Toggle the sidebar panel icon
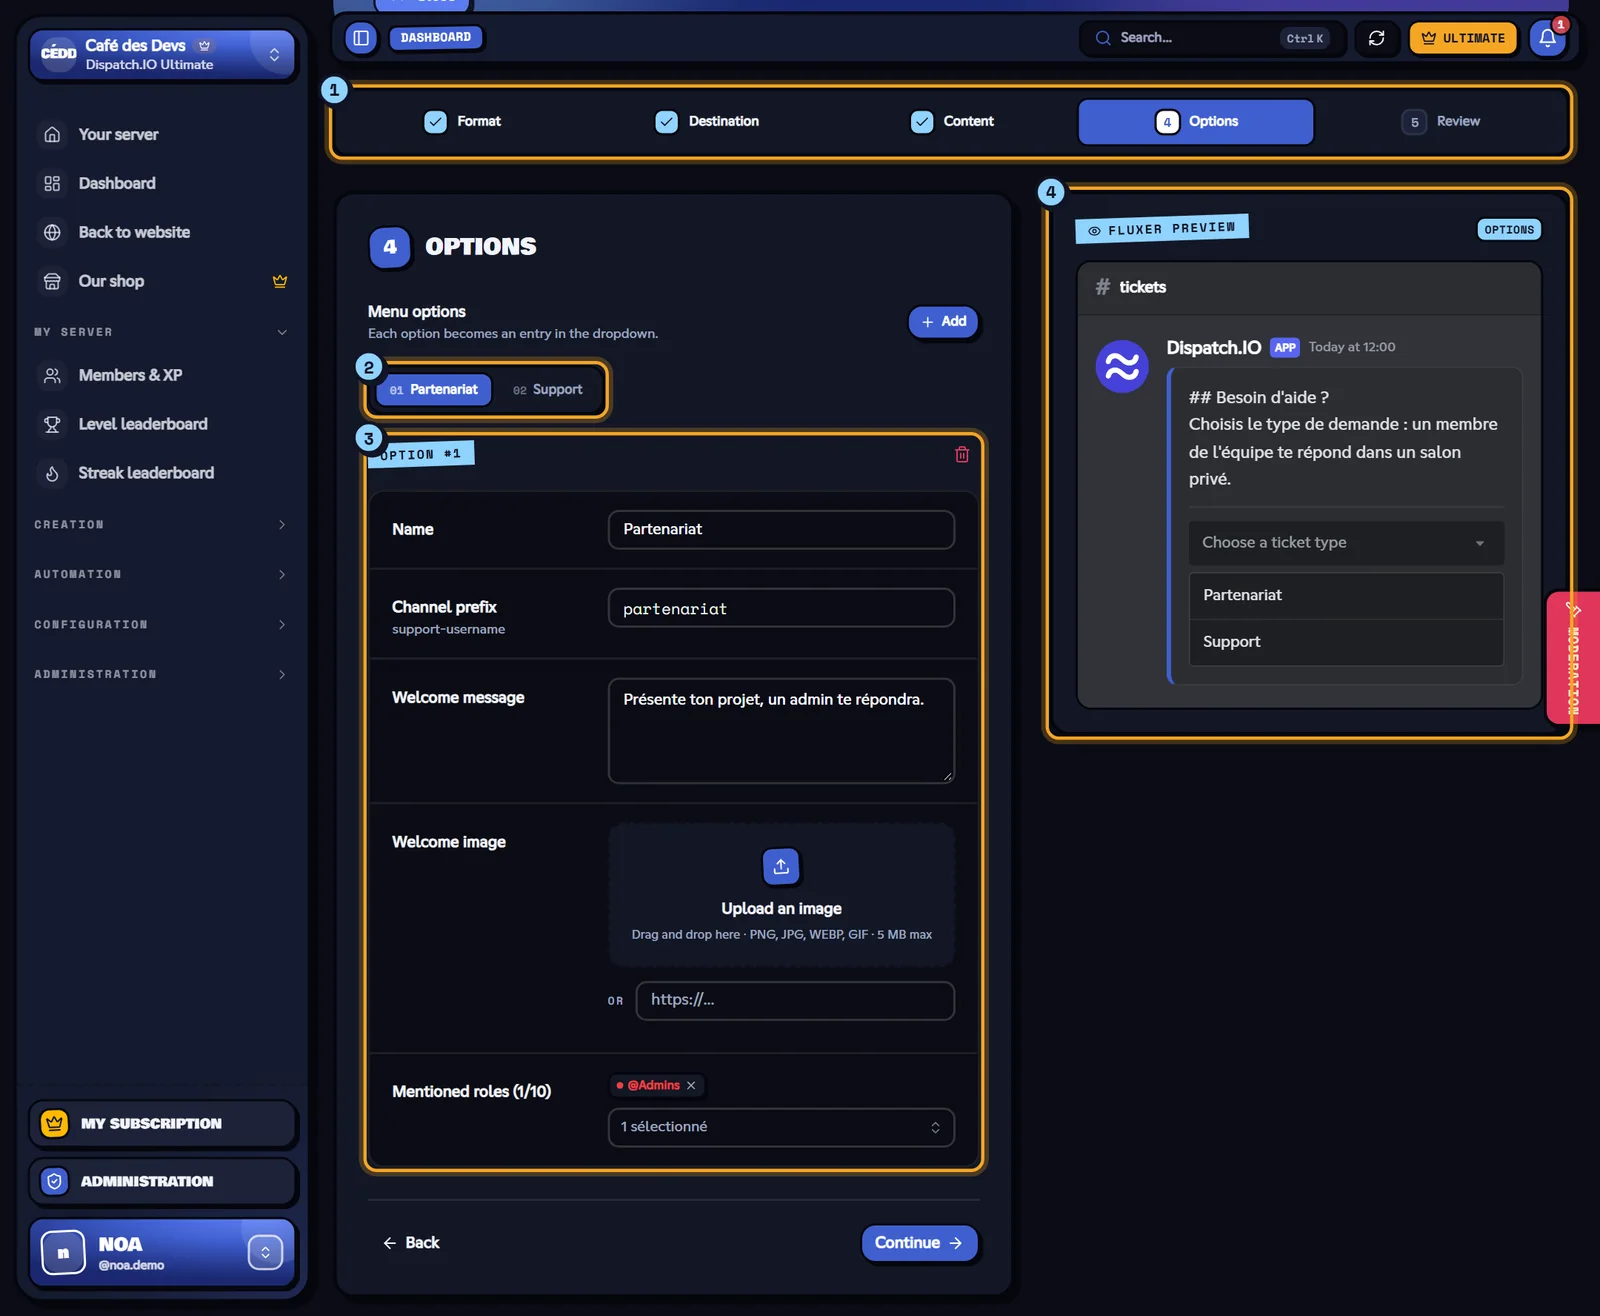 point(361,38)
